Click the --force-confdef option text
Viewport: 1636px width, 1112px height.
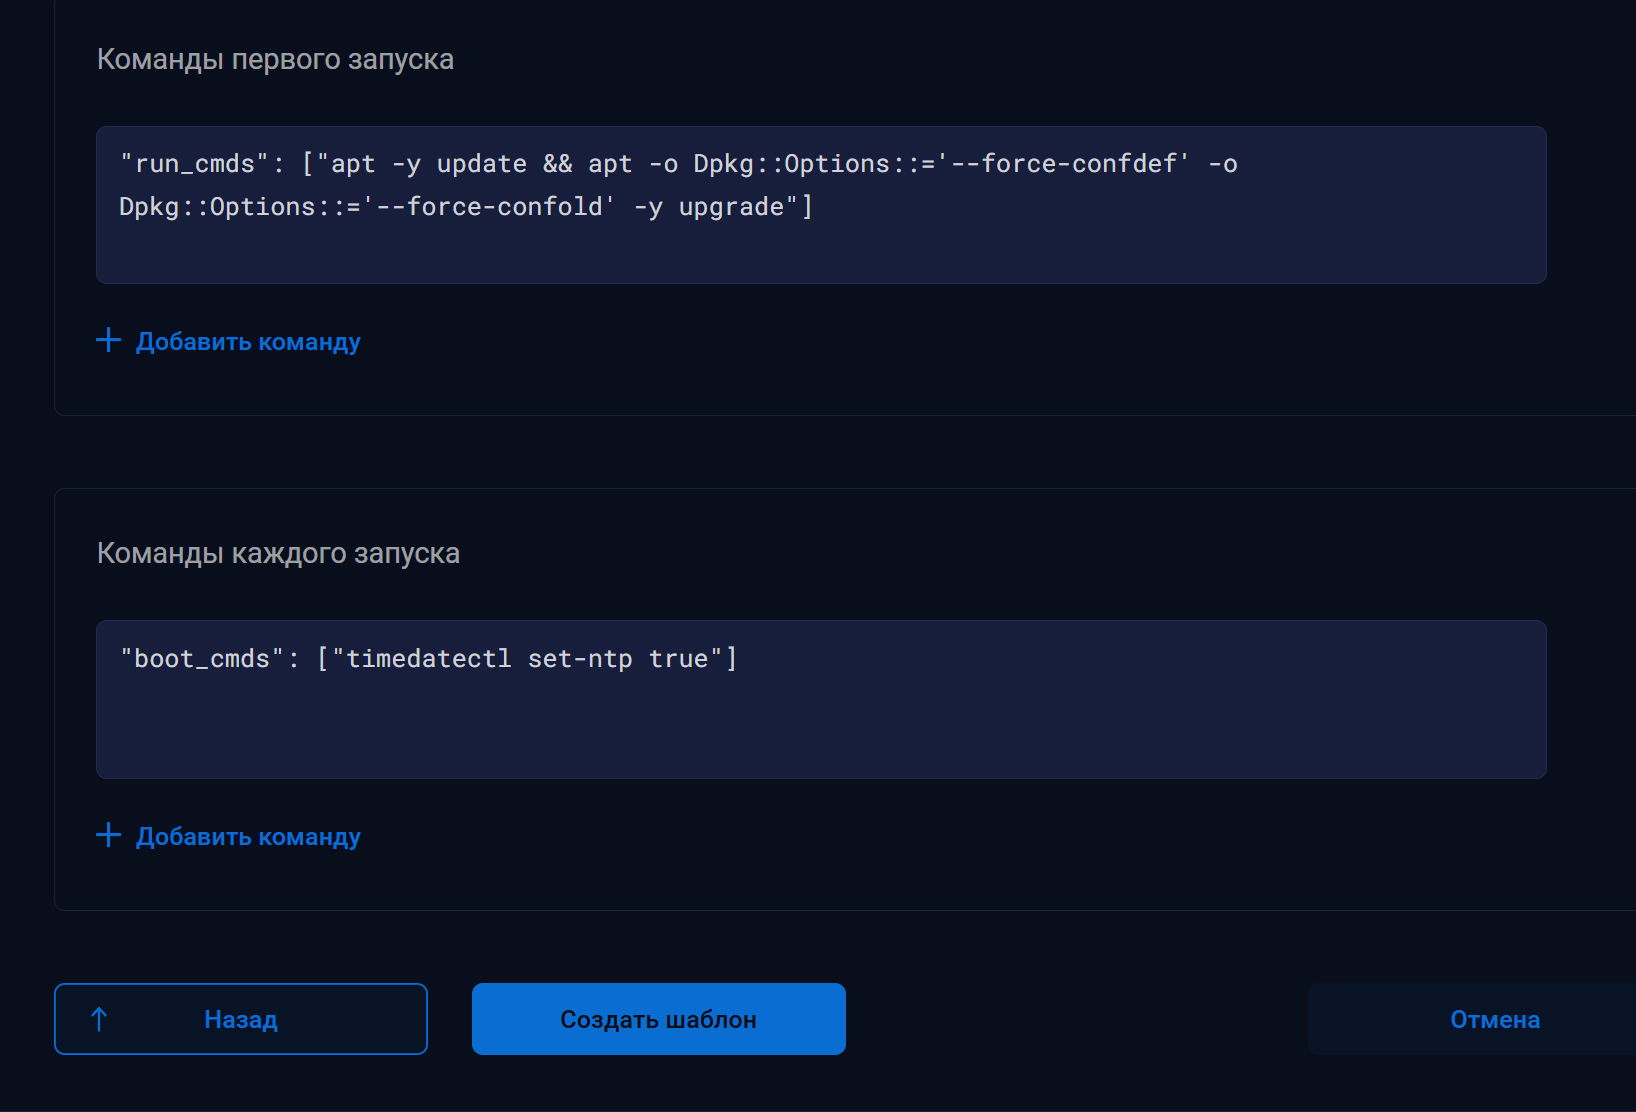tap(1069, 164)
